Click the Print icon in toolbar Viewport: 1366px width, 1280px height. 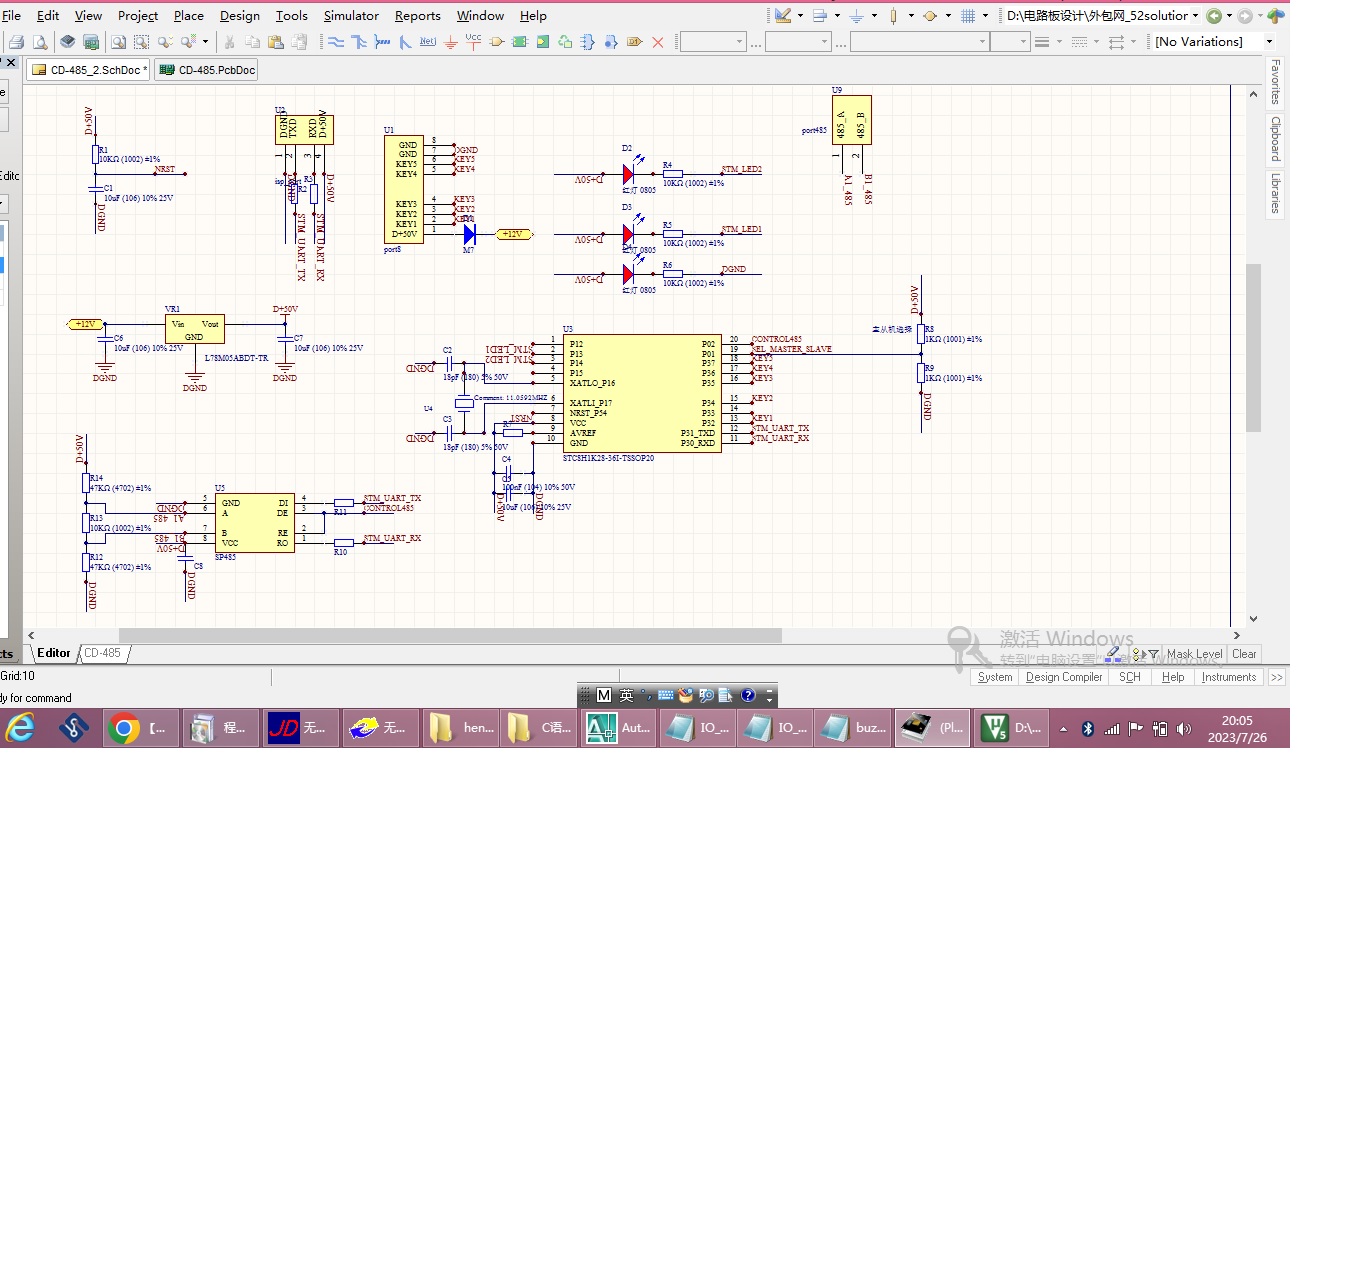[16, 42]
